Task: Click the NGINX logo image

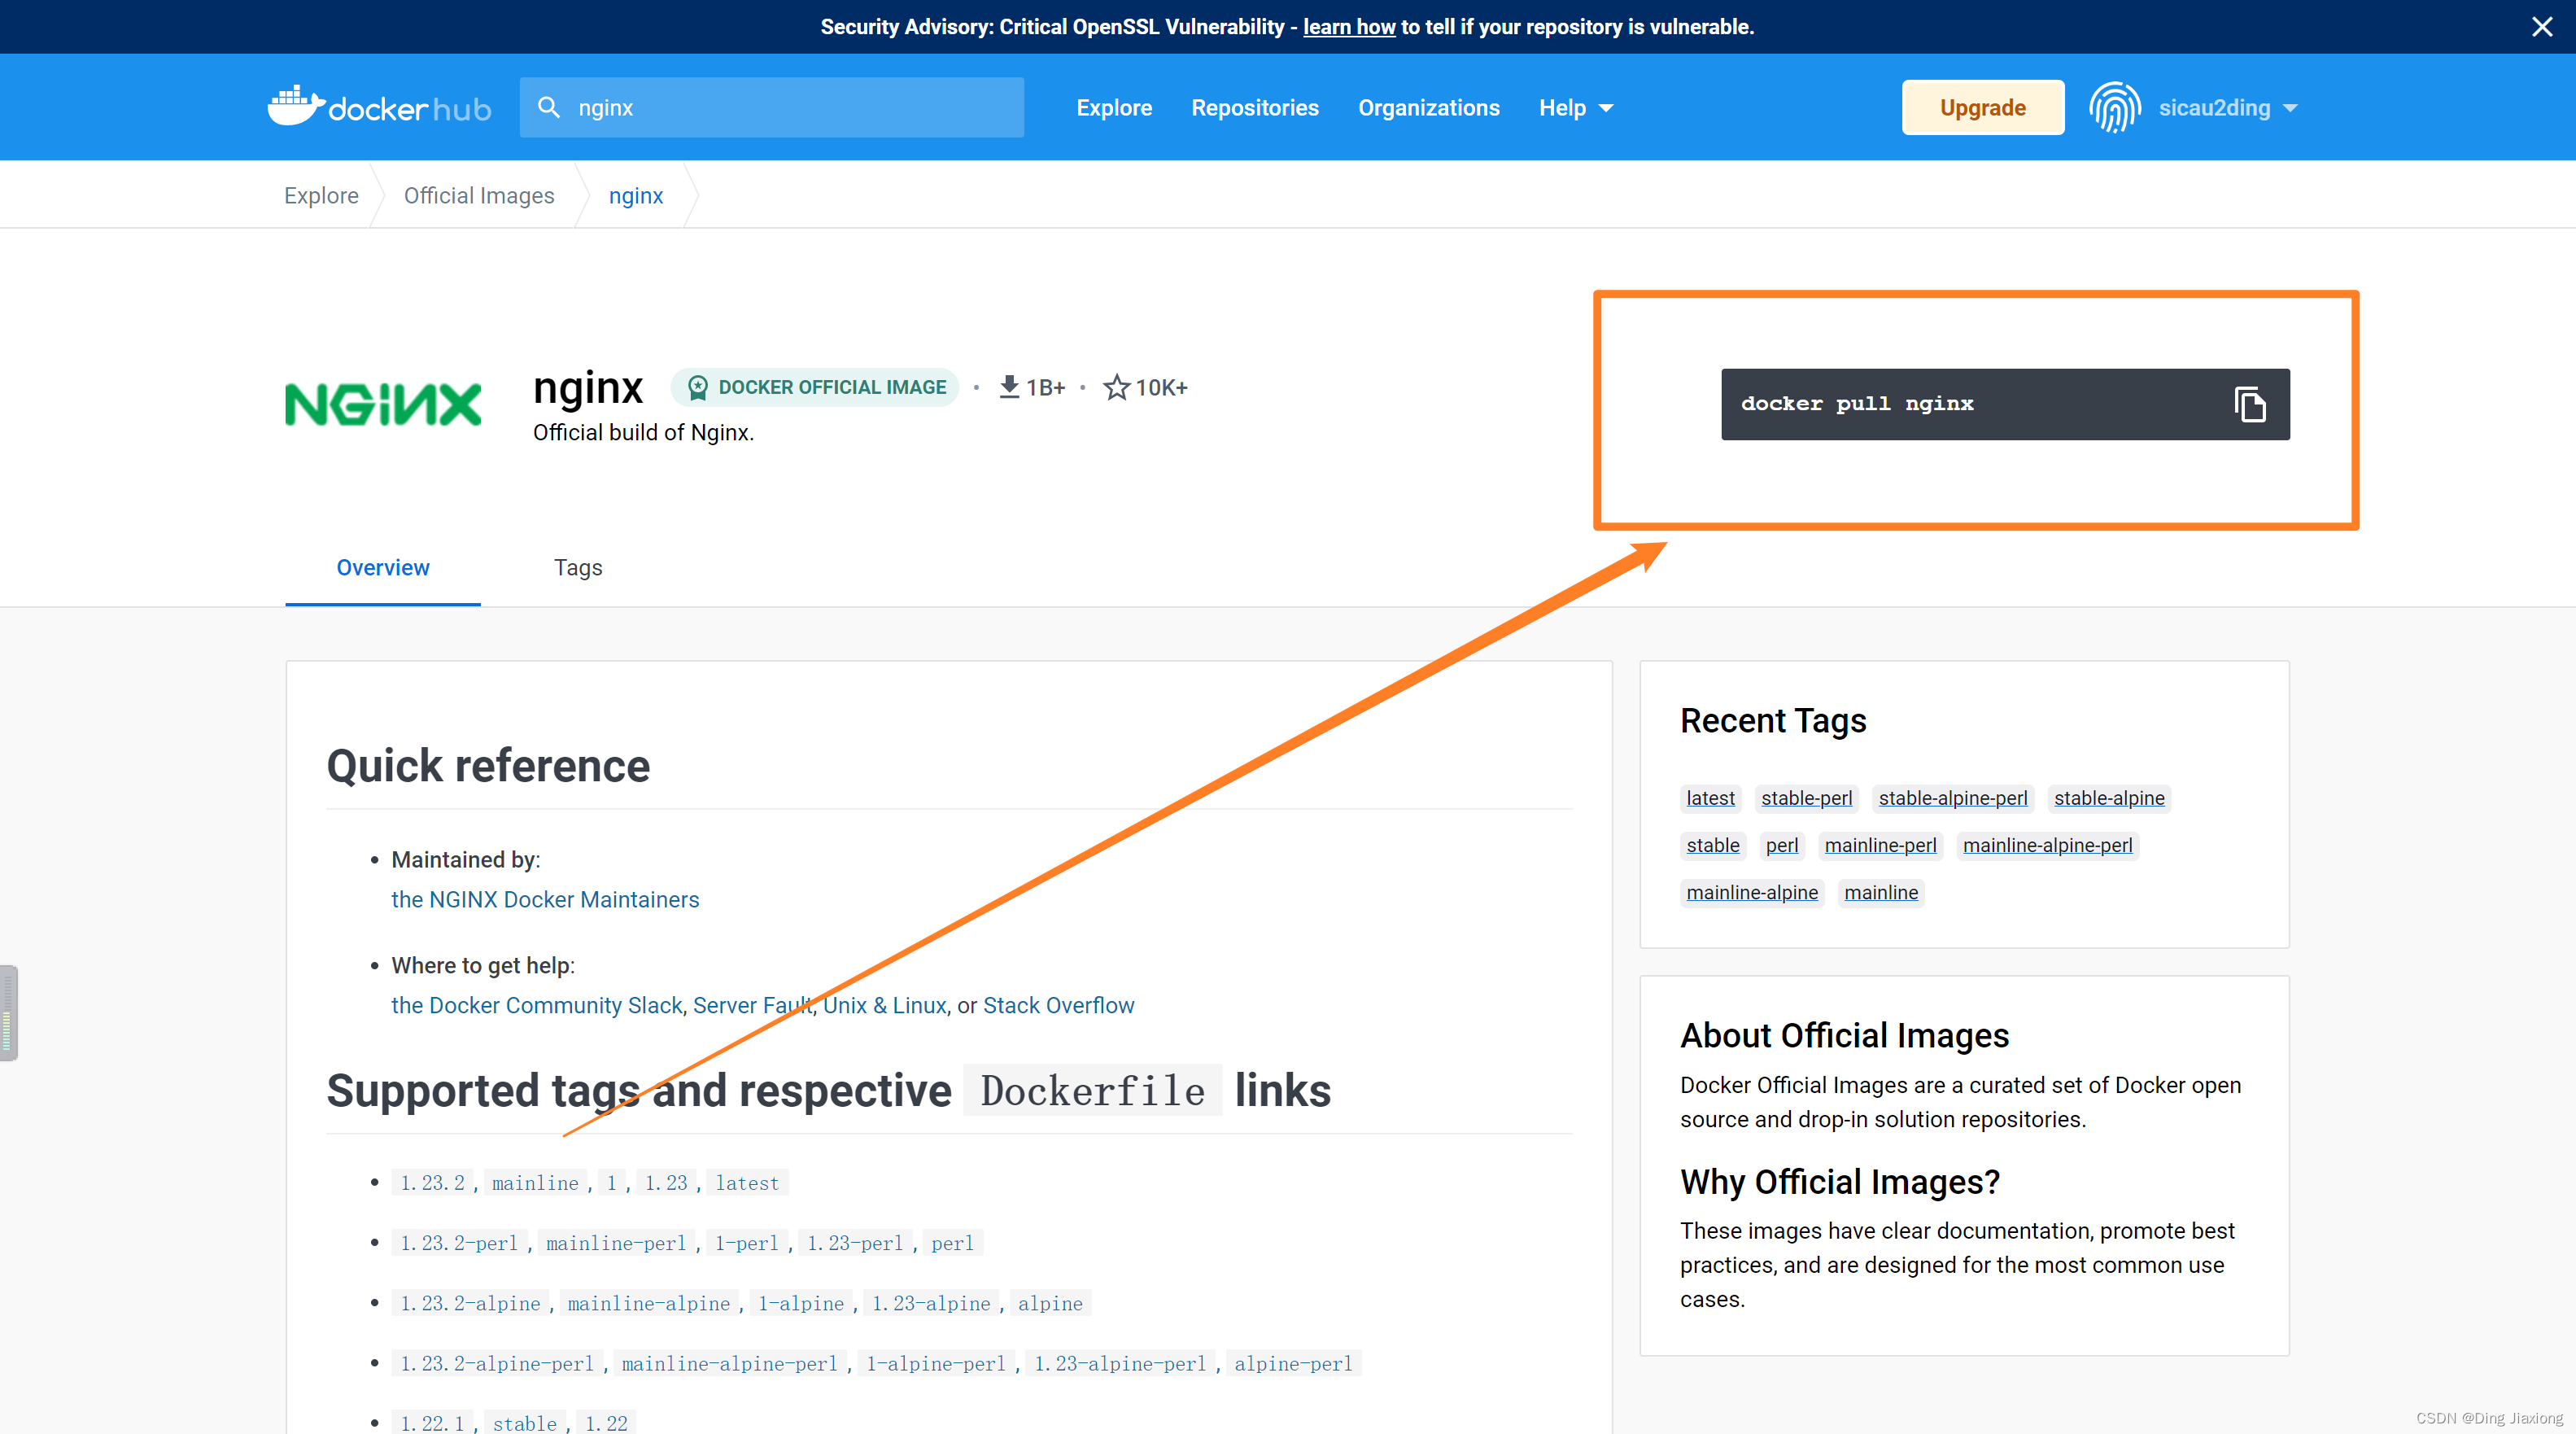Action: click(x=383, y=404)
